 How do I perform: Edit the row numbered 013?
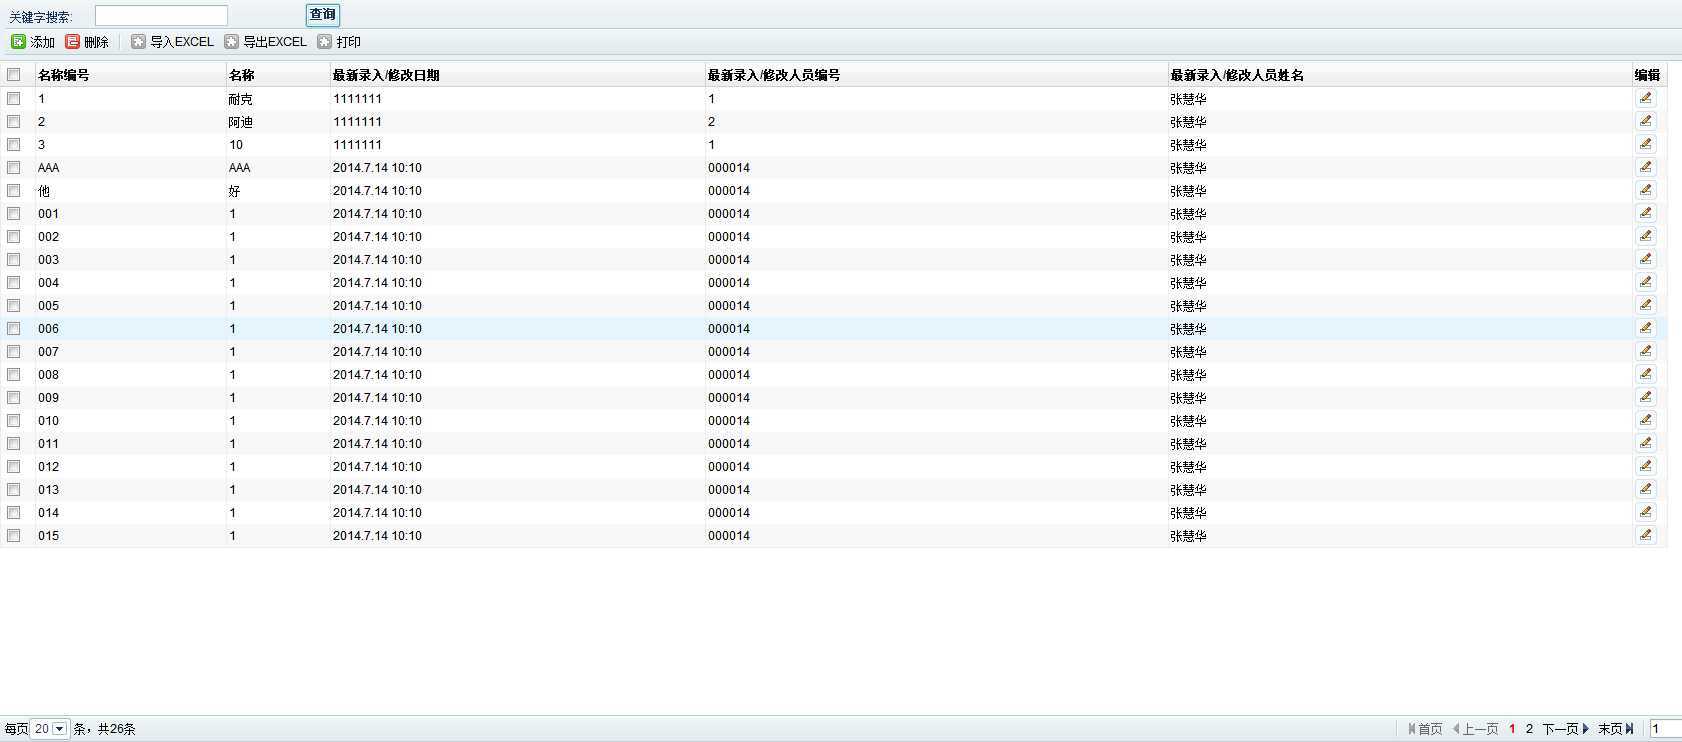1645,489
